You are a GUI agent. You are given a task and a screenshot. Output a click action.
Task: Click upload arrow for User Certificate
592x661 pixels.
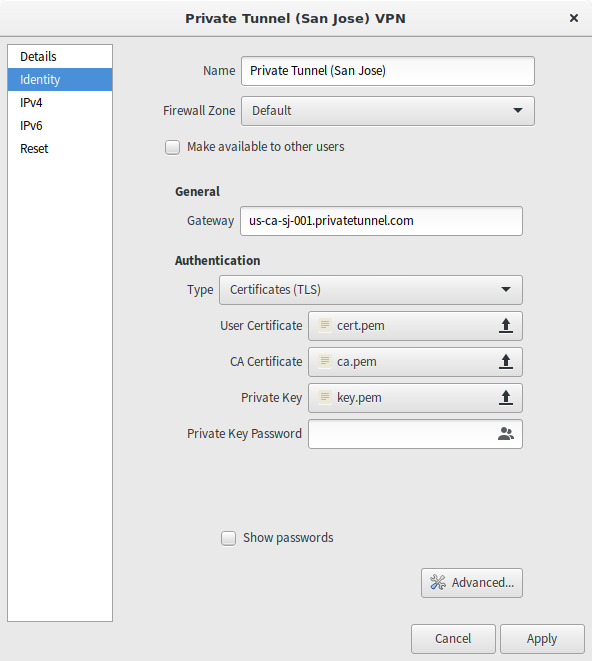506,326
